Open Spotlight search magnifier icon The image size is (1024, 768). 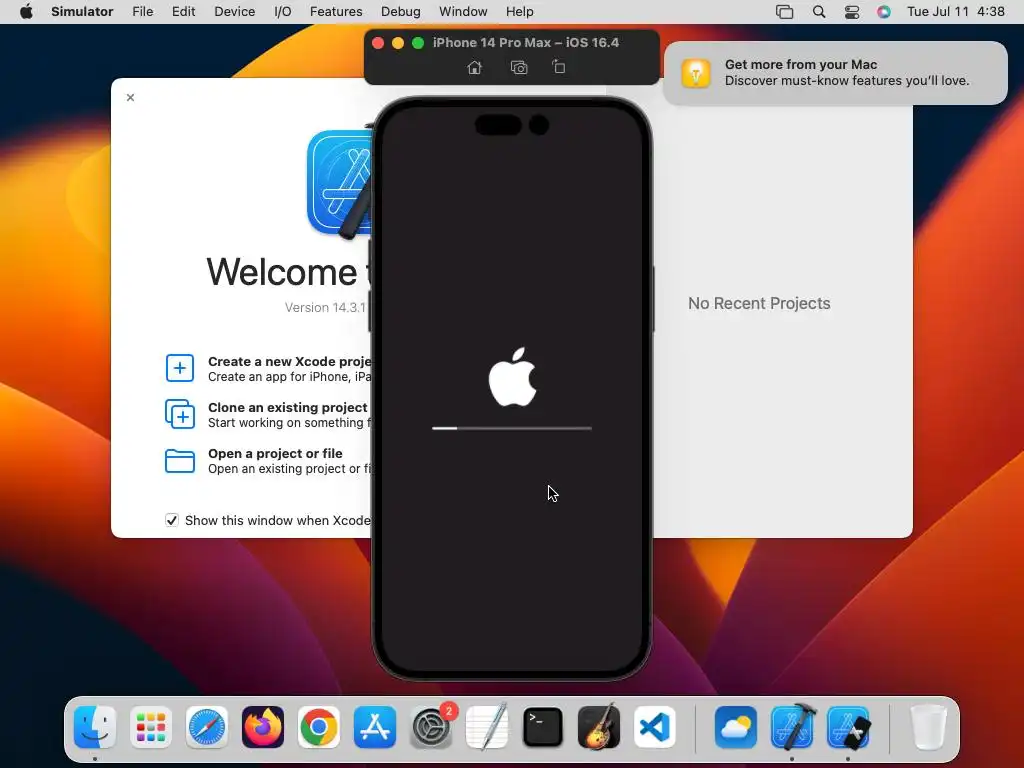click(819, 12)
